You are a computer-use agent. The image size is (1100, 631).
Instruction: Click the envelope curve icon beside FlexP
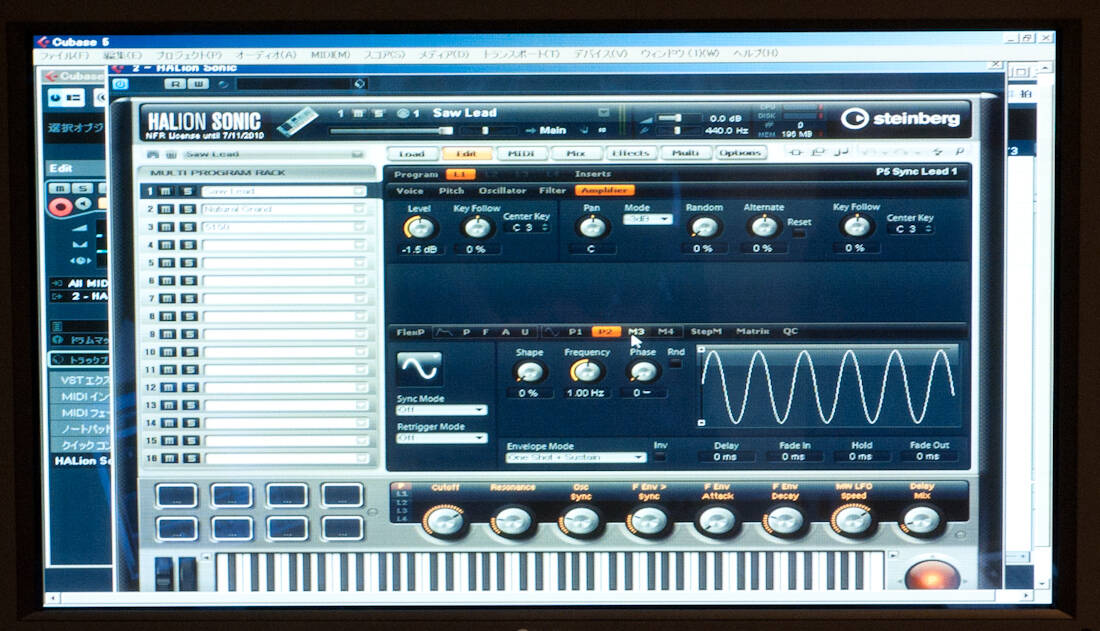pos(443,331)
